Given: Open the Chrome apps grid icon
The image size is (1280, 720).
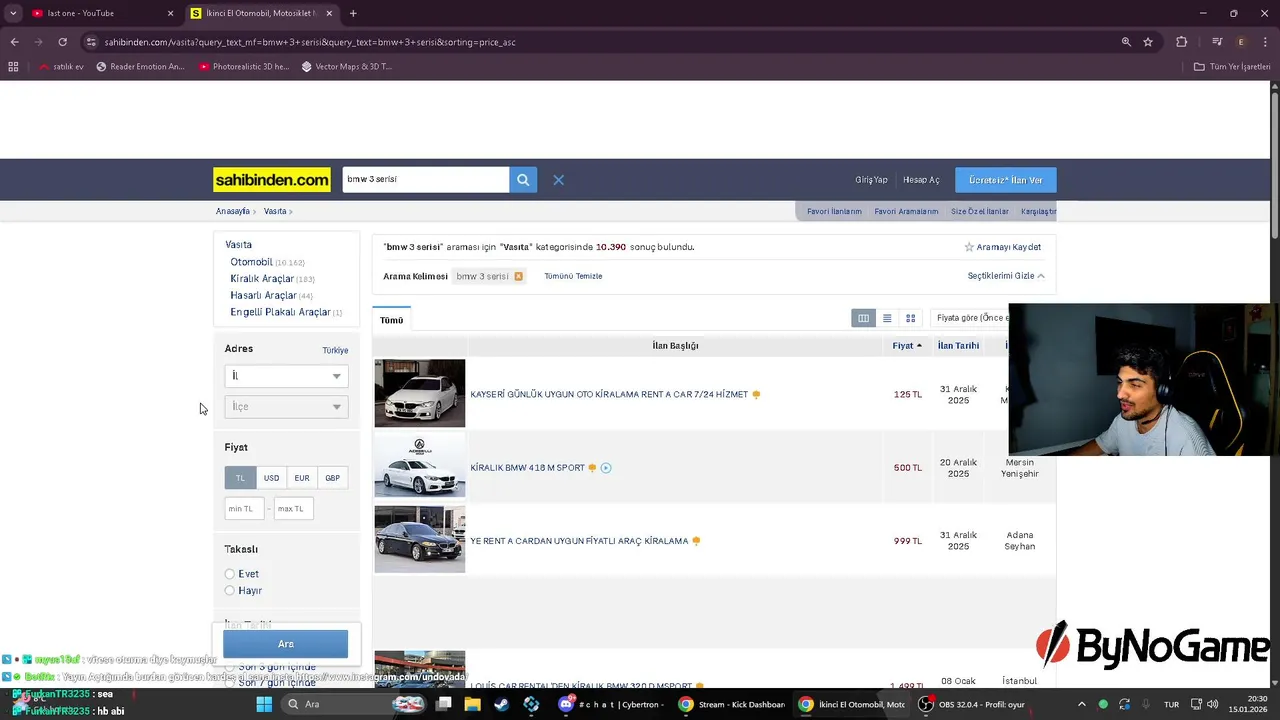Looking at the screenshot, I should pyautogui.click(x=13, y=67).
